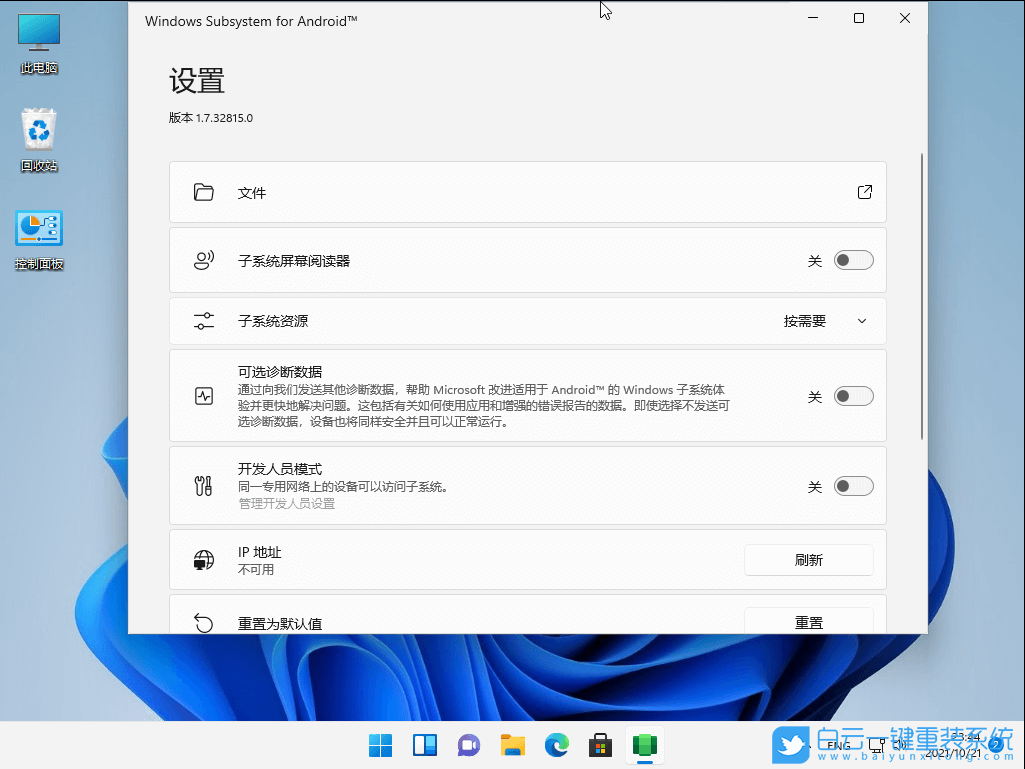The width and height of the screenshot is (1025, 769).
Task: Click the screen reader icon next to 子系统屏幕阅读器
Action: point(203,259)
